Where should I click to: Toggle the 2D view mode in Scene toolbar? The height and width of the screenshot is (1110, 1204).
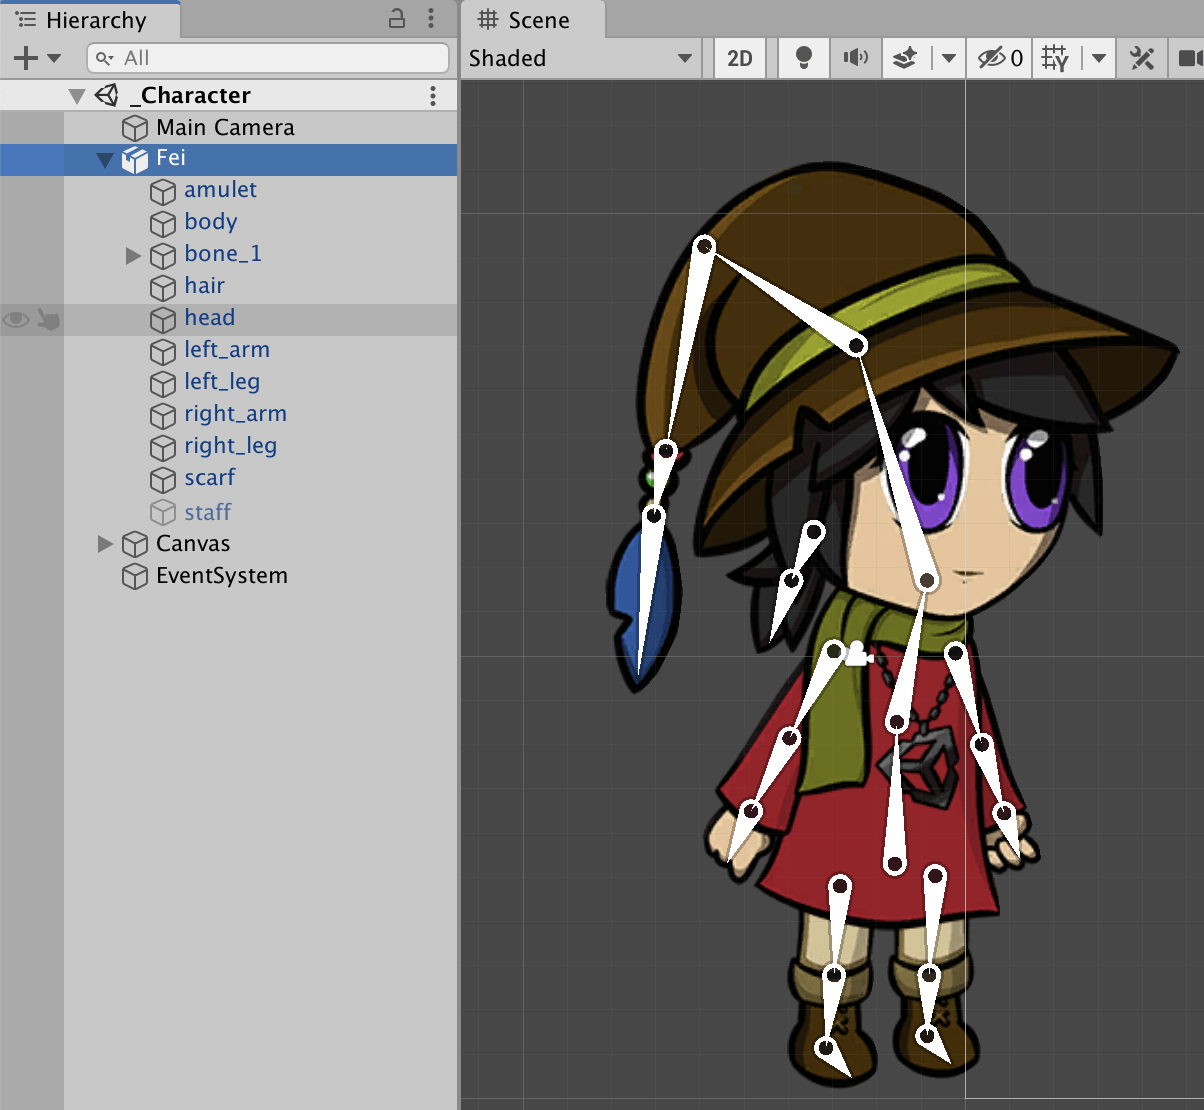coord(739,57)
